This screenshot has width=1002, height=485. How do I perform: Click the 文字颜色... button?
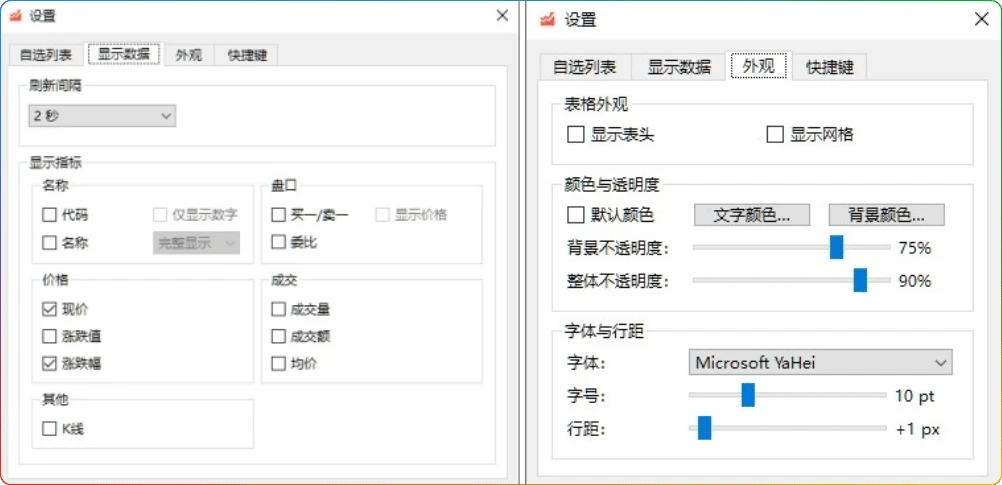pyautogui.click(x=752, y=215)
